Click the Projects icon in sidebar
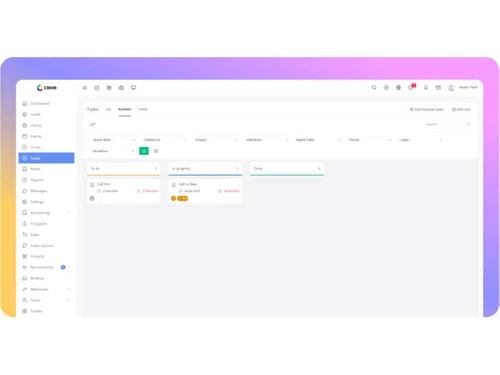This screenshot has width=500, height=375. point(25,256)
